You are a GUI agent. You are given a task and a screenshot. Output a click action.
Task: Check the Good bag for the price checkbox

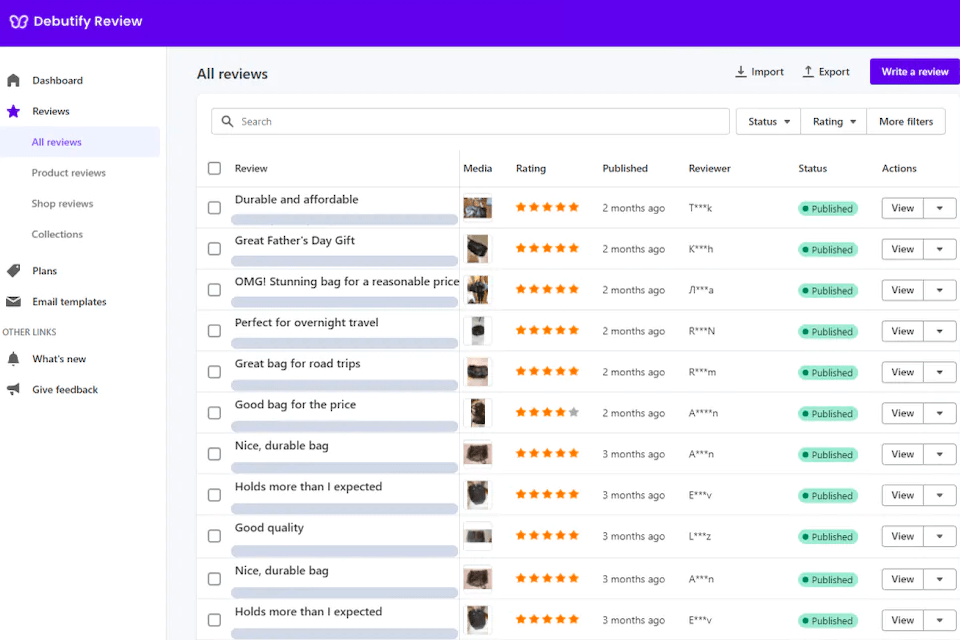(x=214, y=413)
